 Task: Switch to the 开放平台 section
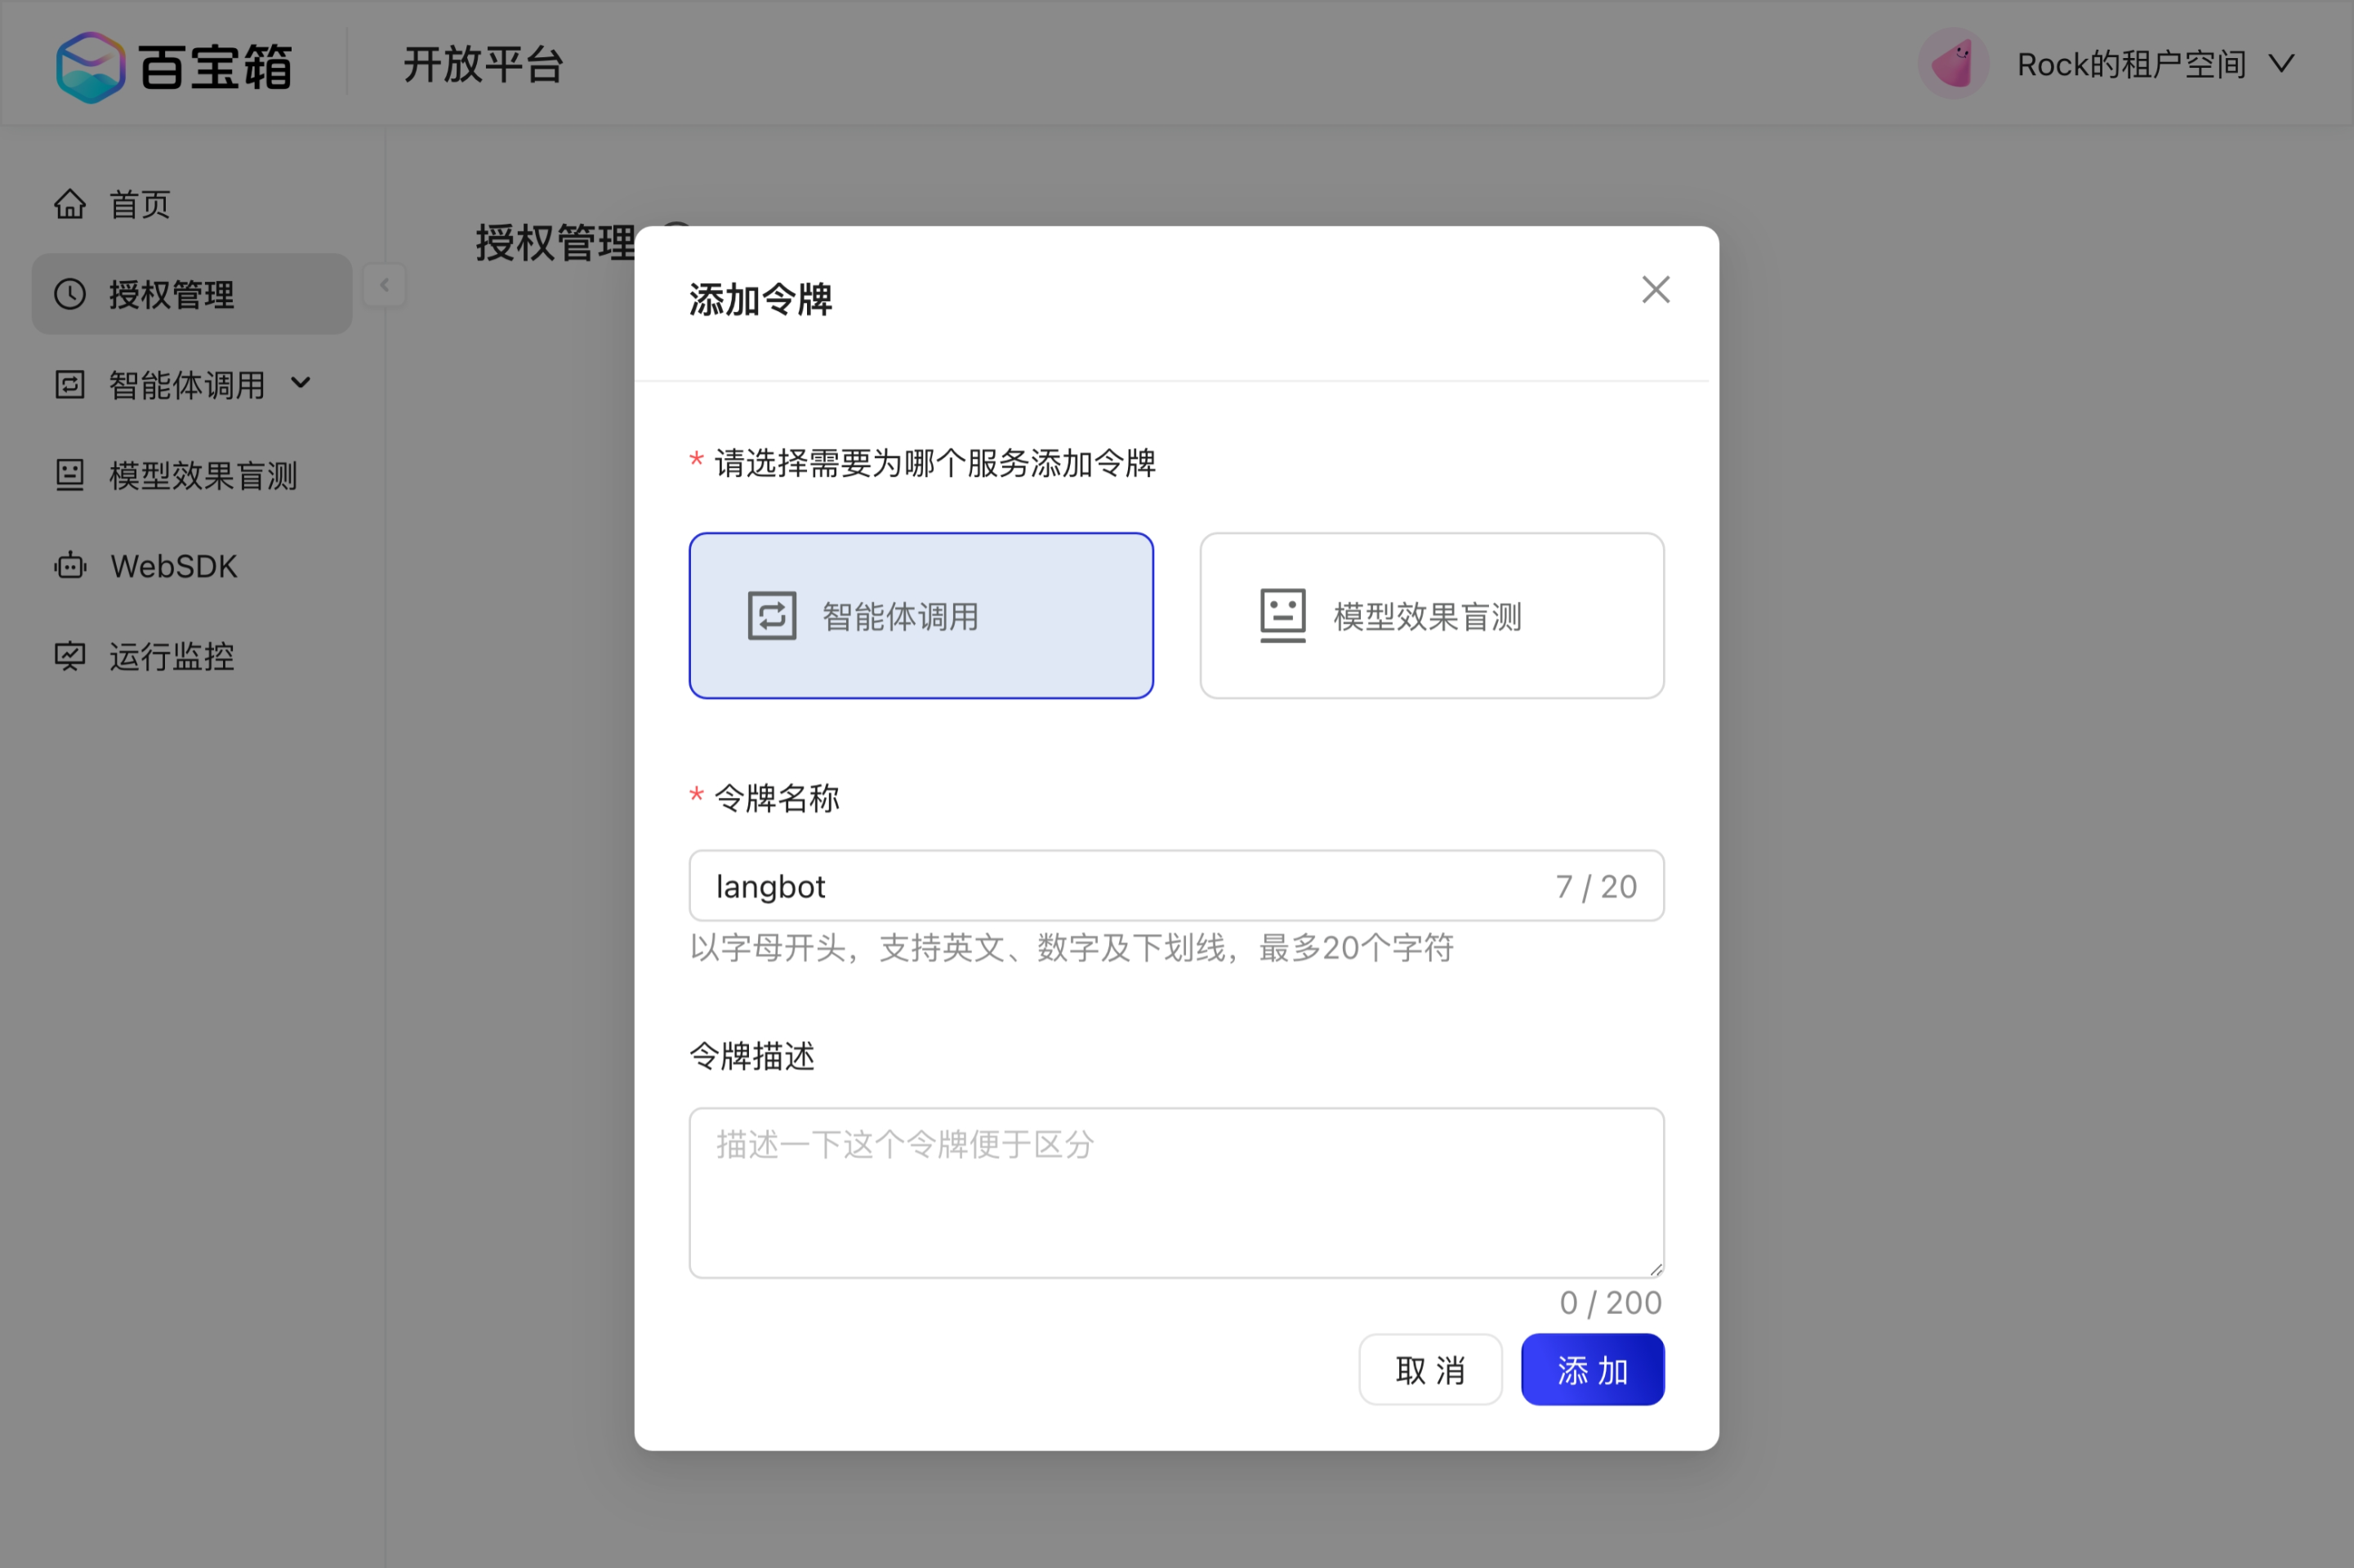tap(483, 64)
